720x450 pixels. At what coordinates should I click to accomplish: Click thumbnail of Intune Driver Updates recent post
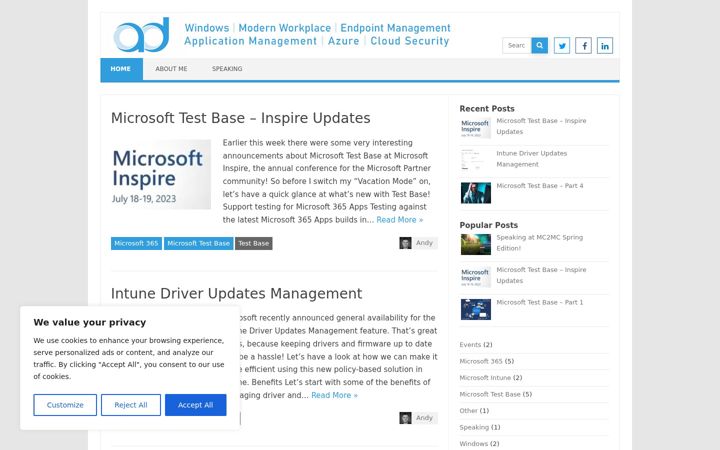(x=476, y=160)
